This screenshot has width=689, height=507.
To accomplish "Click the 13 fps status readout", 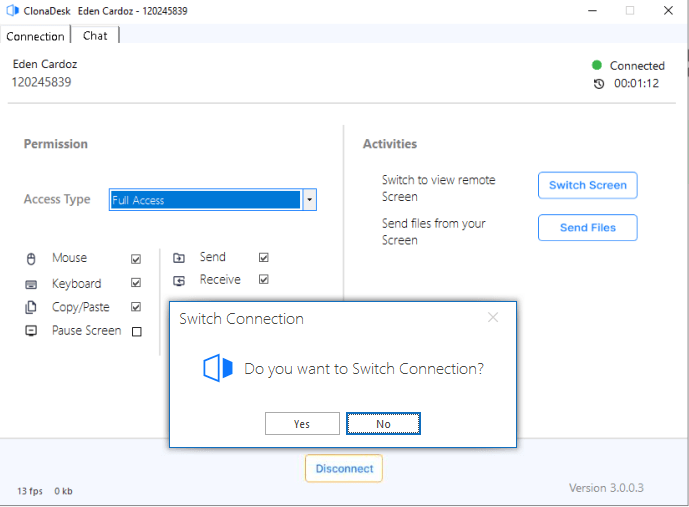I will pos(30,491).
